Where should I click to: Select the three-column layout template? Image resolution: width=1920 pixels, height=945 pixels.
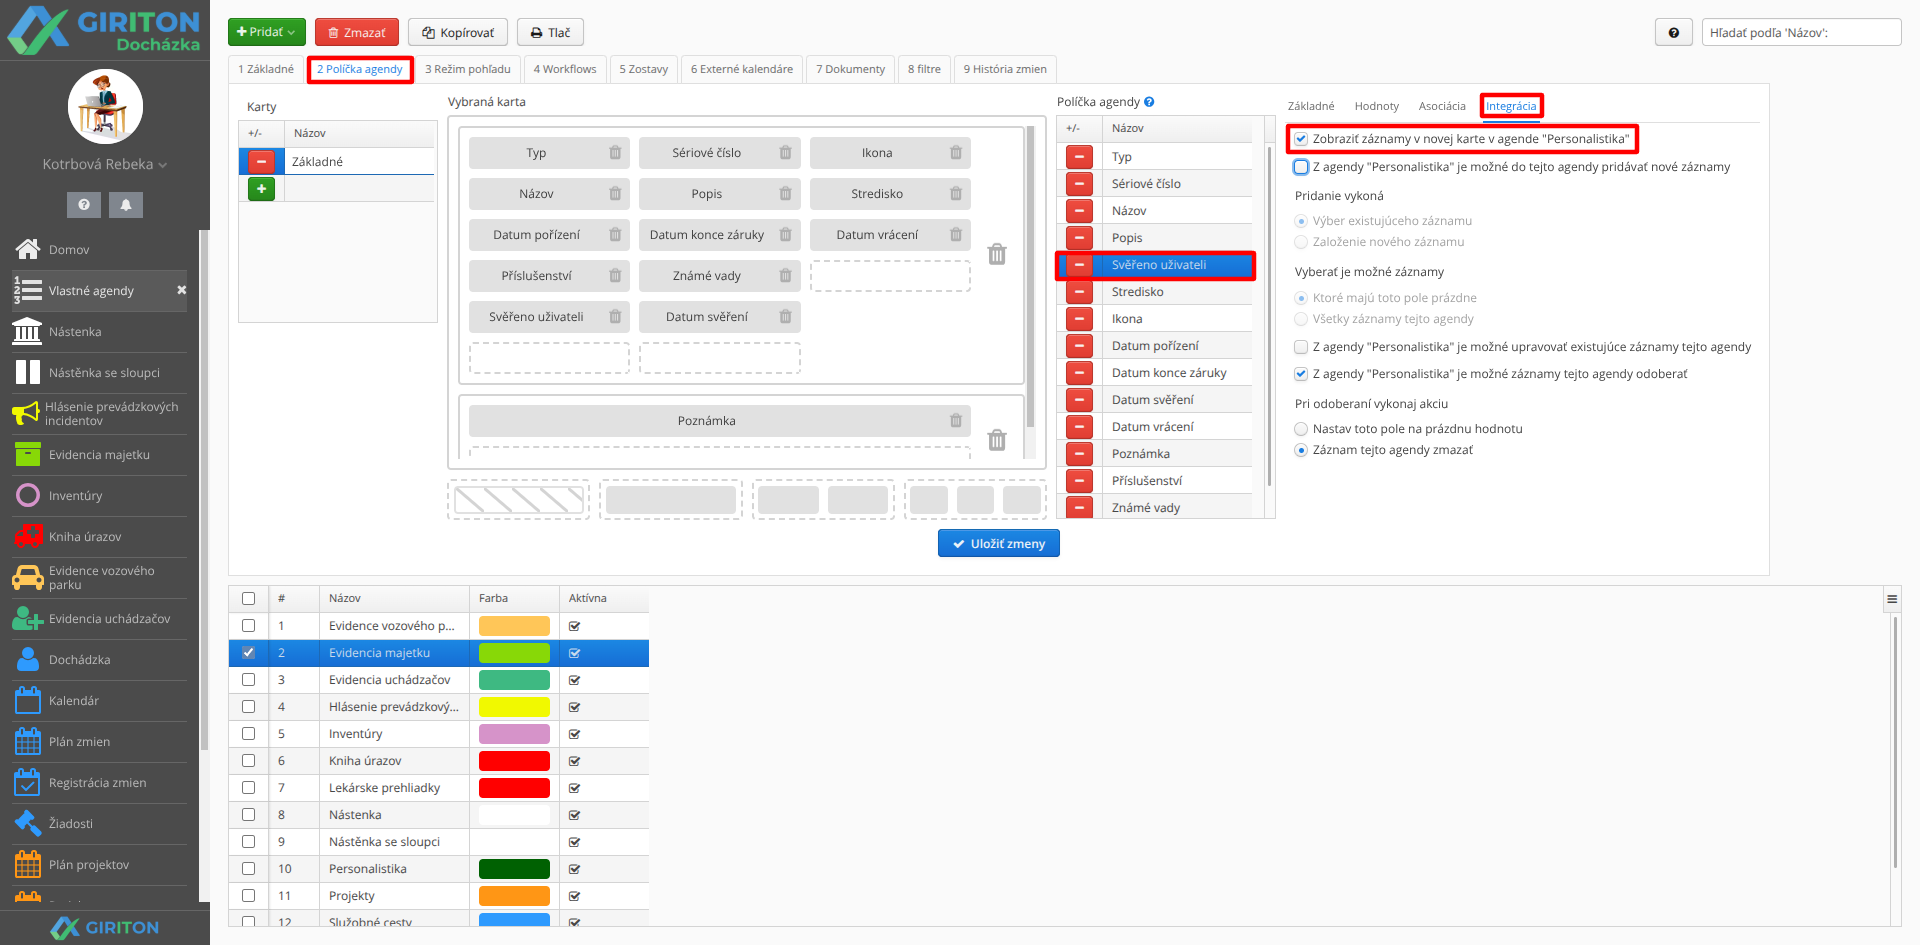(x=975, y=500)
